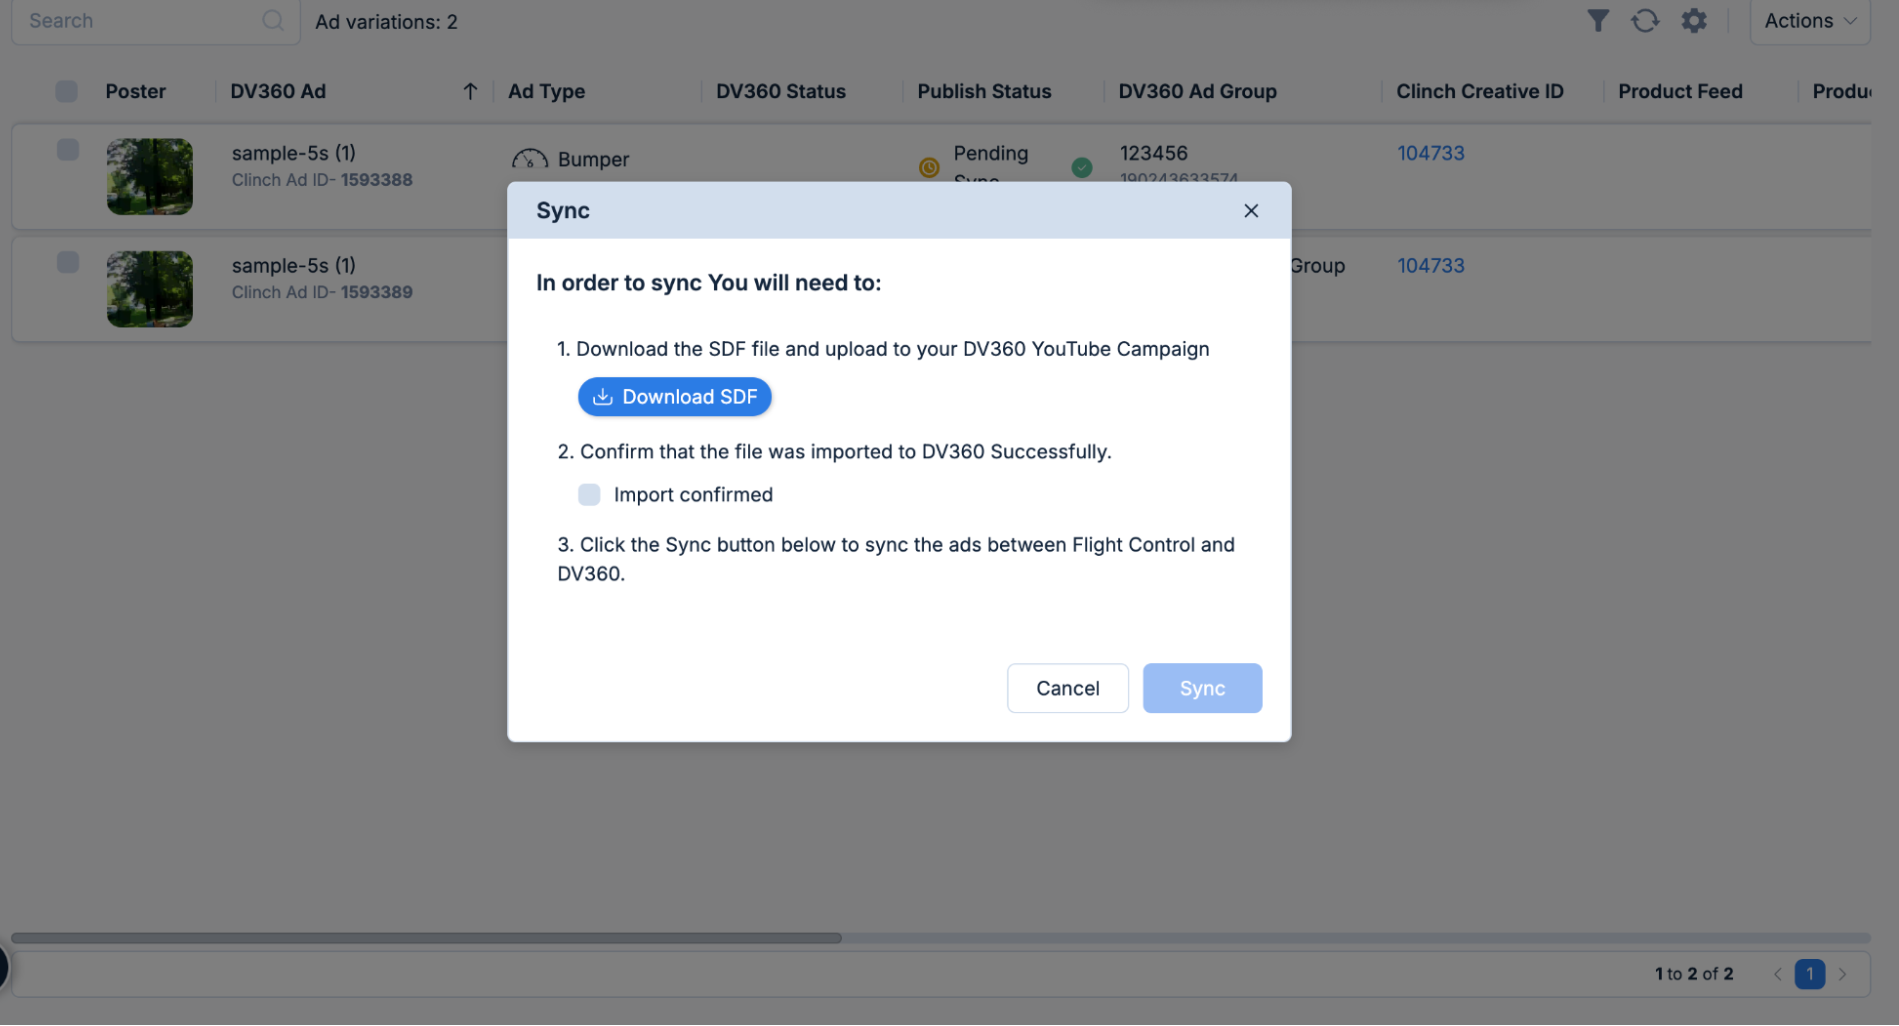
Task: Tick the Import confirmed checkbox
Action: pos(589,494)
